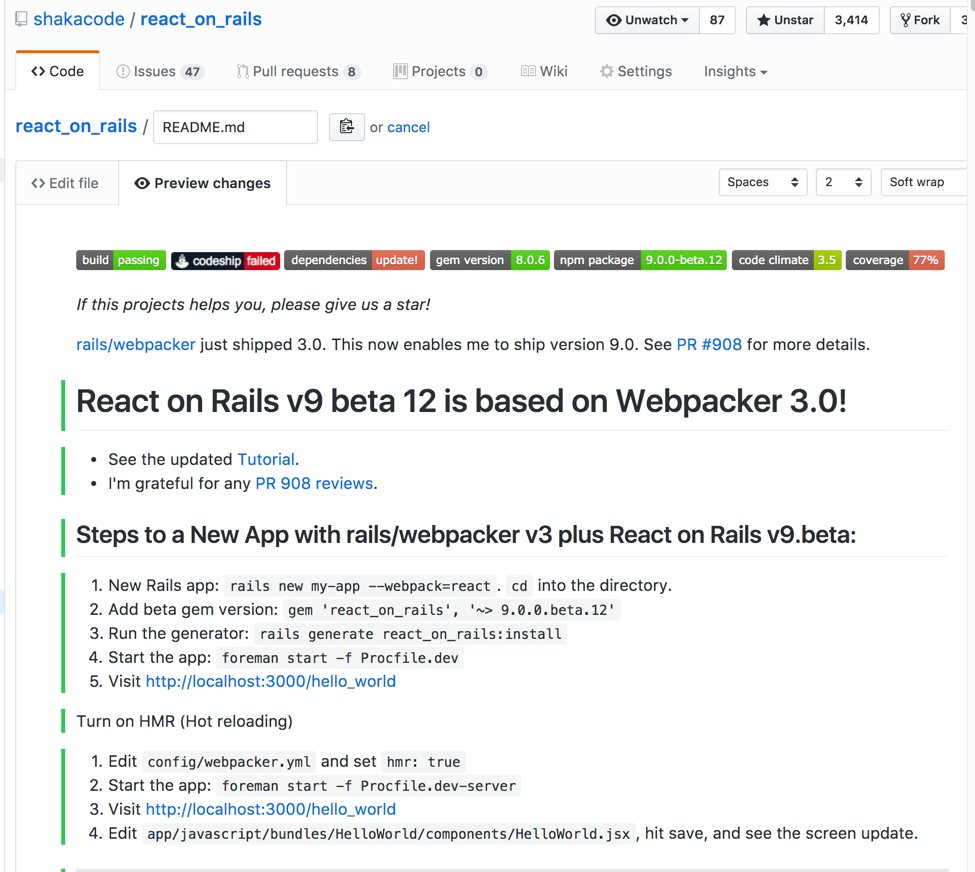Click the "foreman start -f Procfile.dev-server" code
975x872 pixels.
pyautogui.click(x=369, y=786)
